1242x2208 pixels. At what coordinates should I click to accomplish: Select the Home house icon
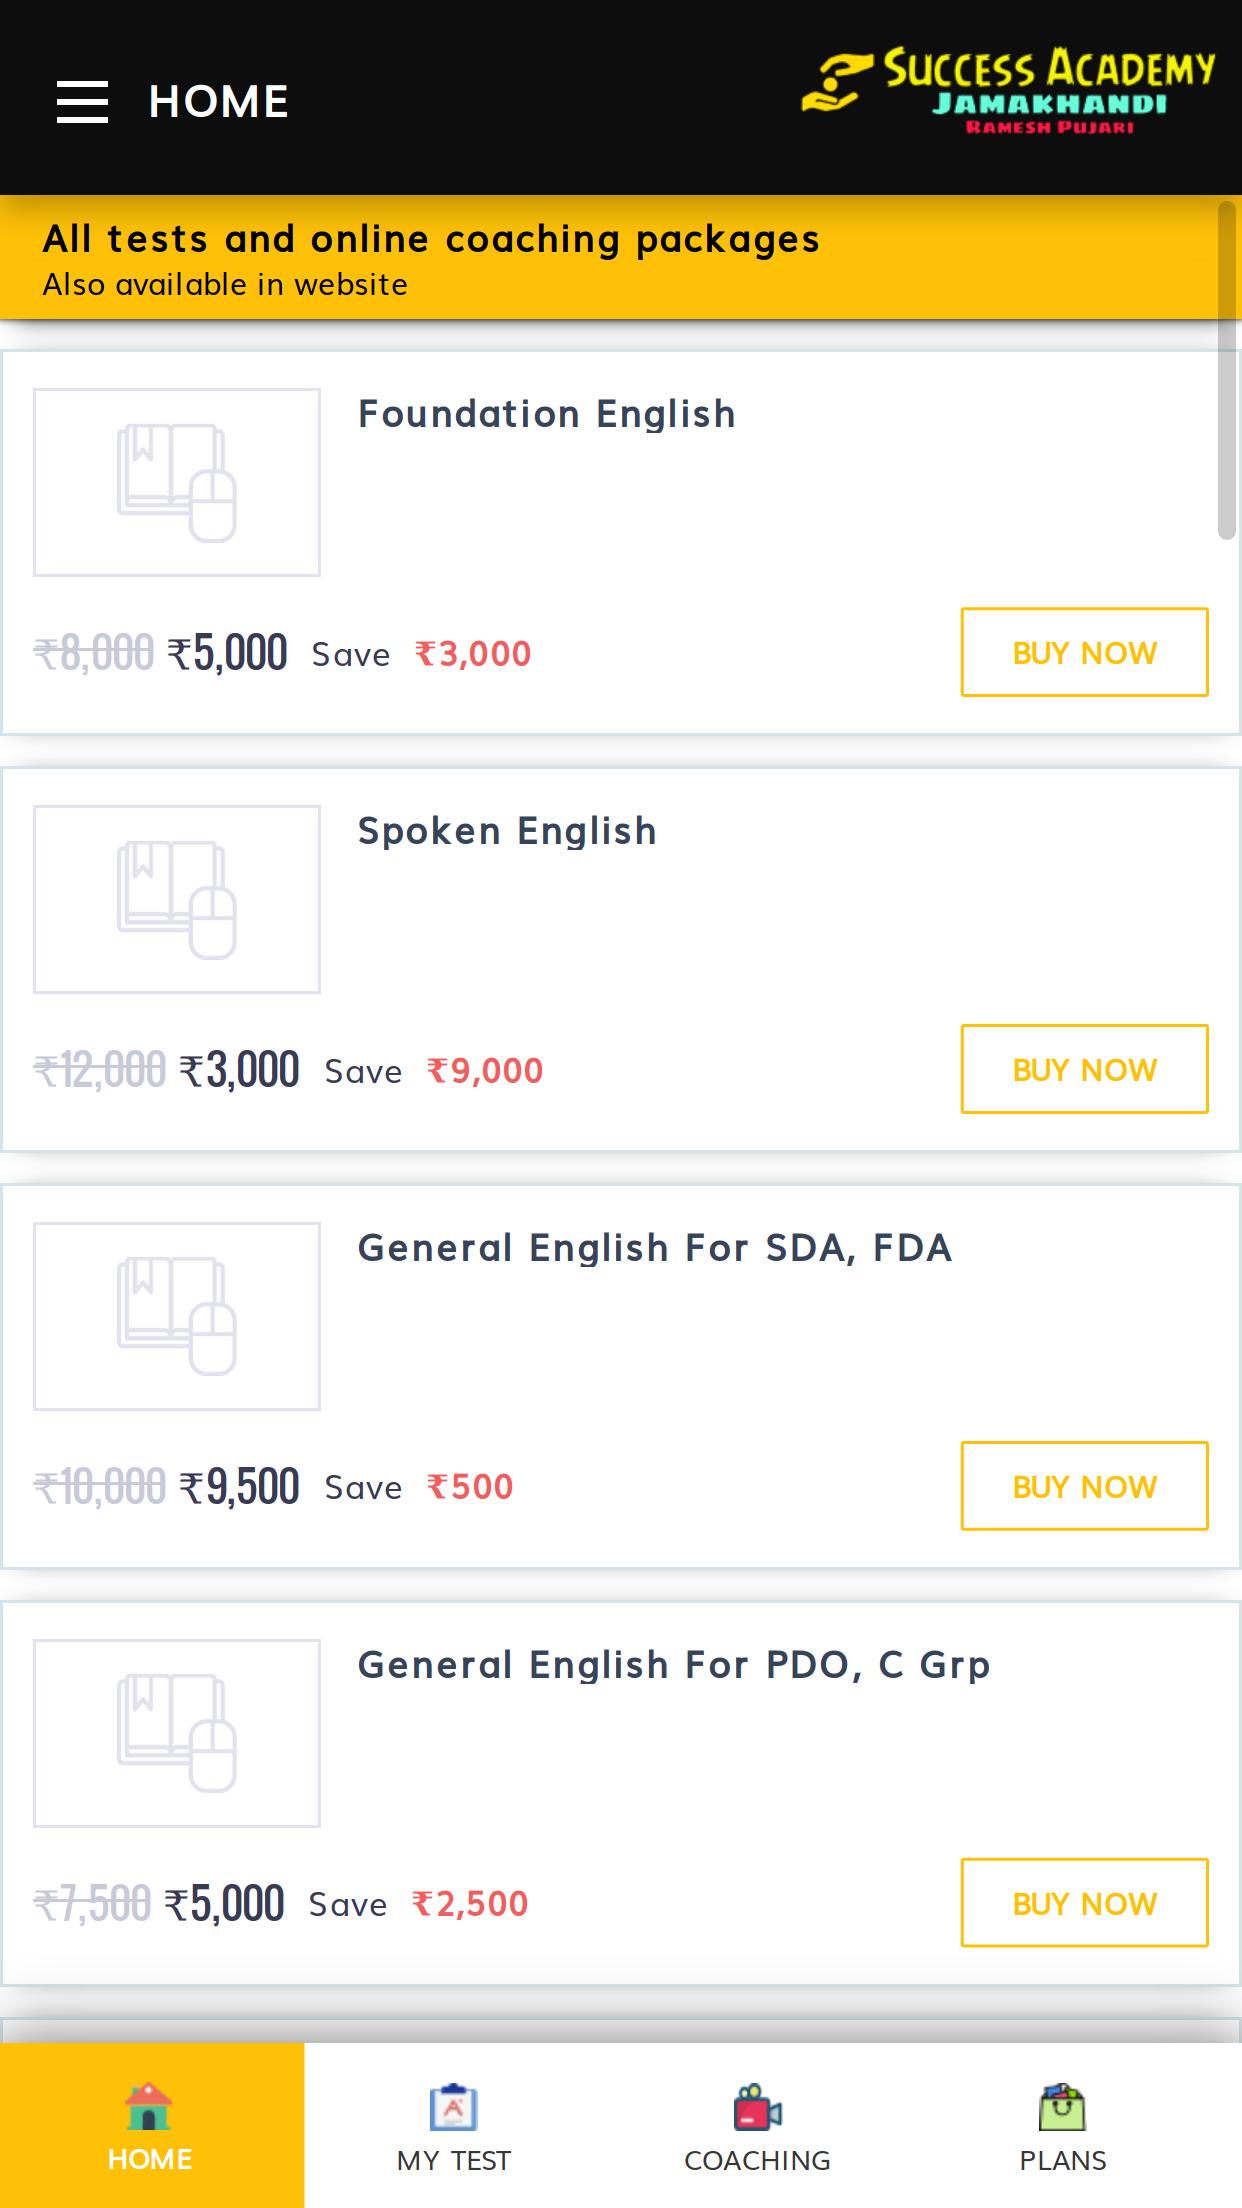coord(149,2106)
